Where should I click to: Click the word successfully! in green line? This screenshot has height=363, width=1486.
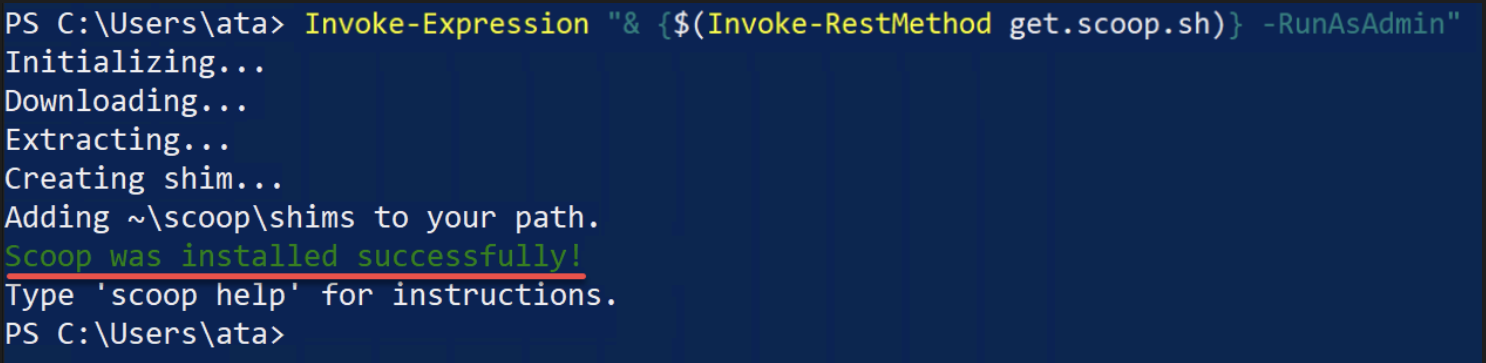coord(470,256)
